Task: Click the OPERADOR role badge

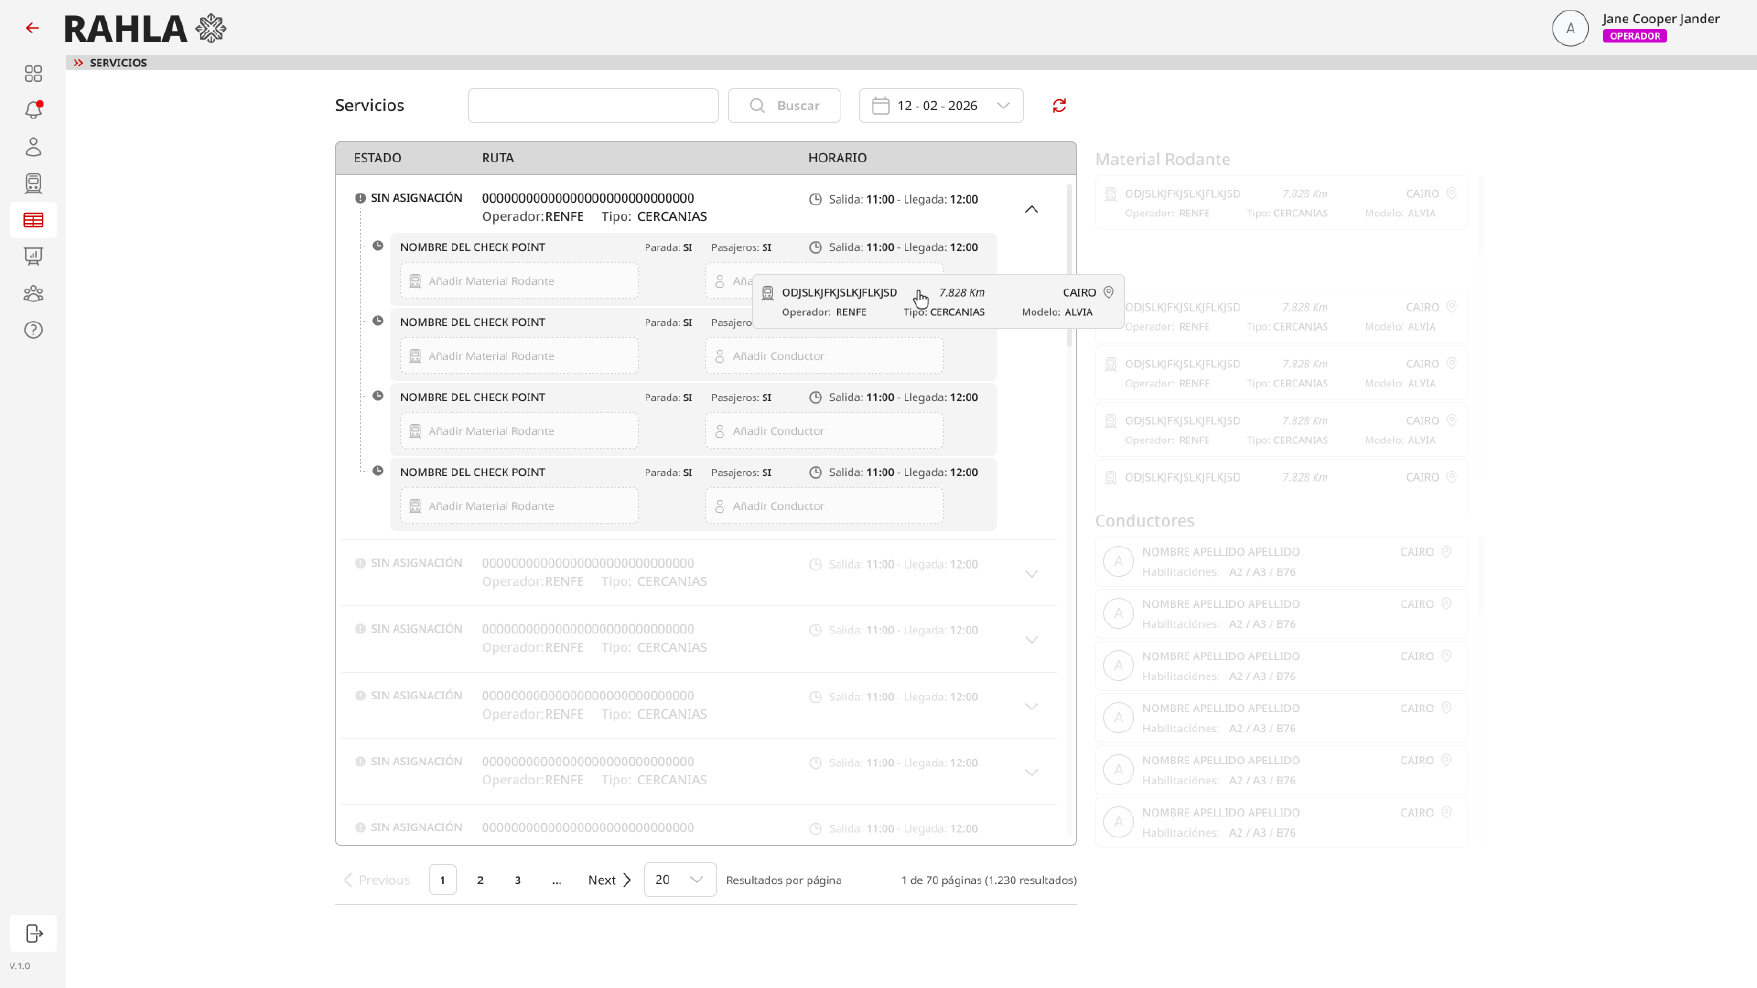Action: (1634, 36)
